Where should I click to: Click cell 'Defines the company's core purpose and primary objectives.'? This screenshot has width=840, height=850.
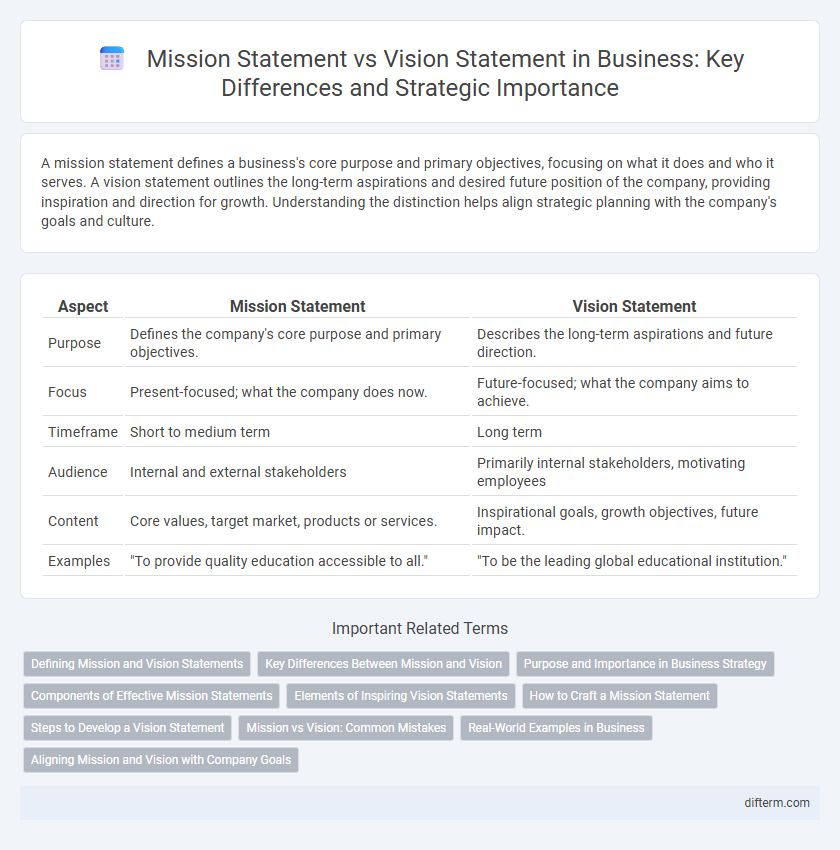pos(298,343)
